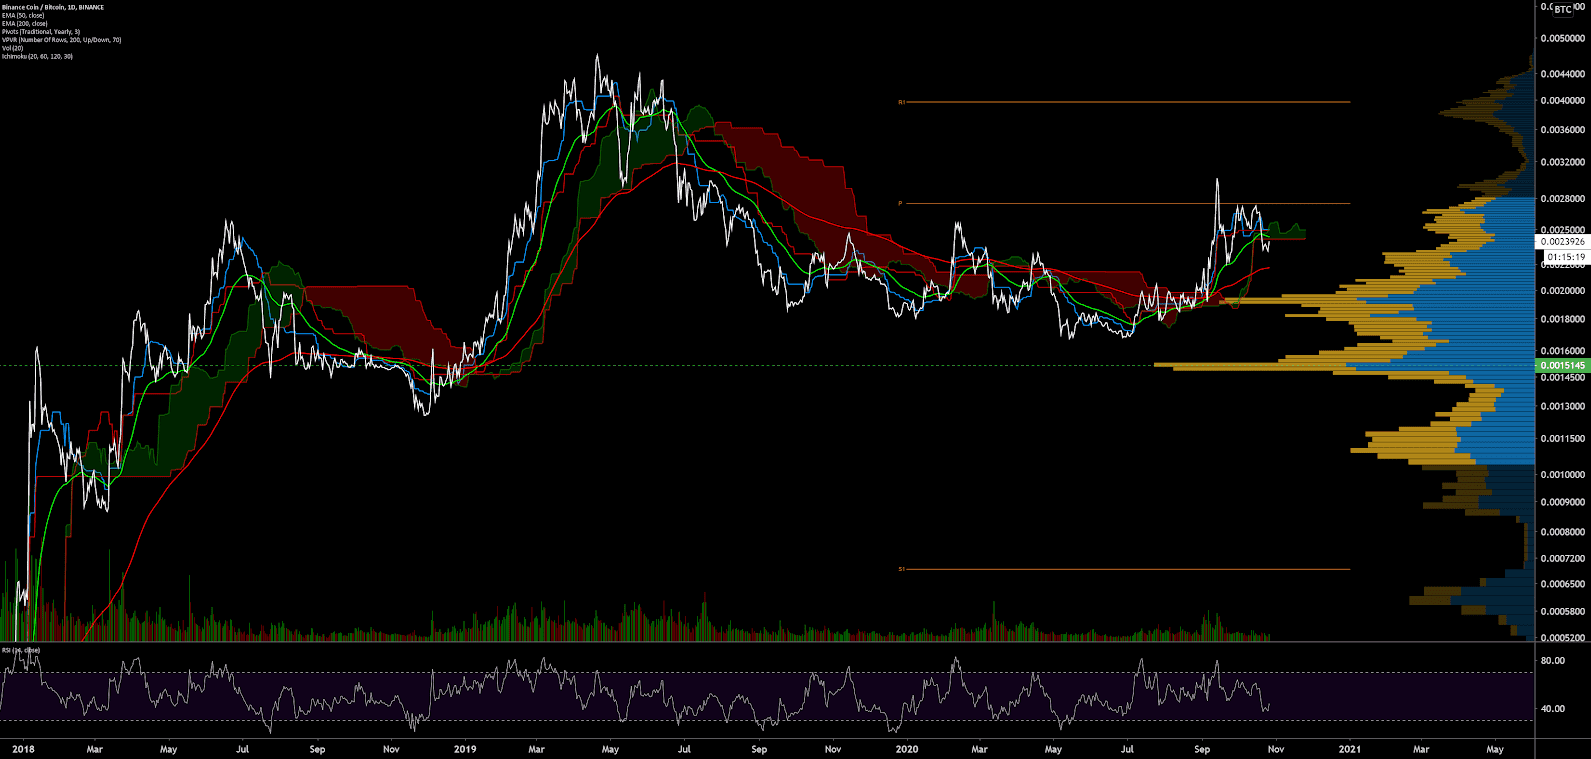Click the 0.0006500 price scale value

(1563, 584)
